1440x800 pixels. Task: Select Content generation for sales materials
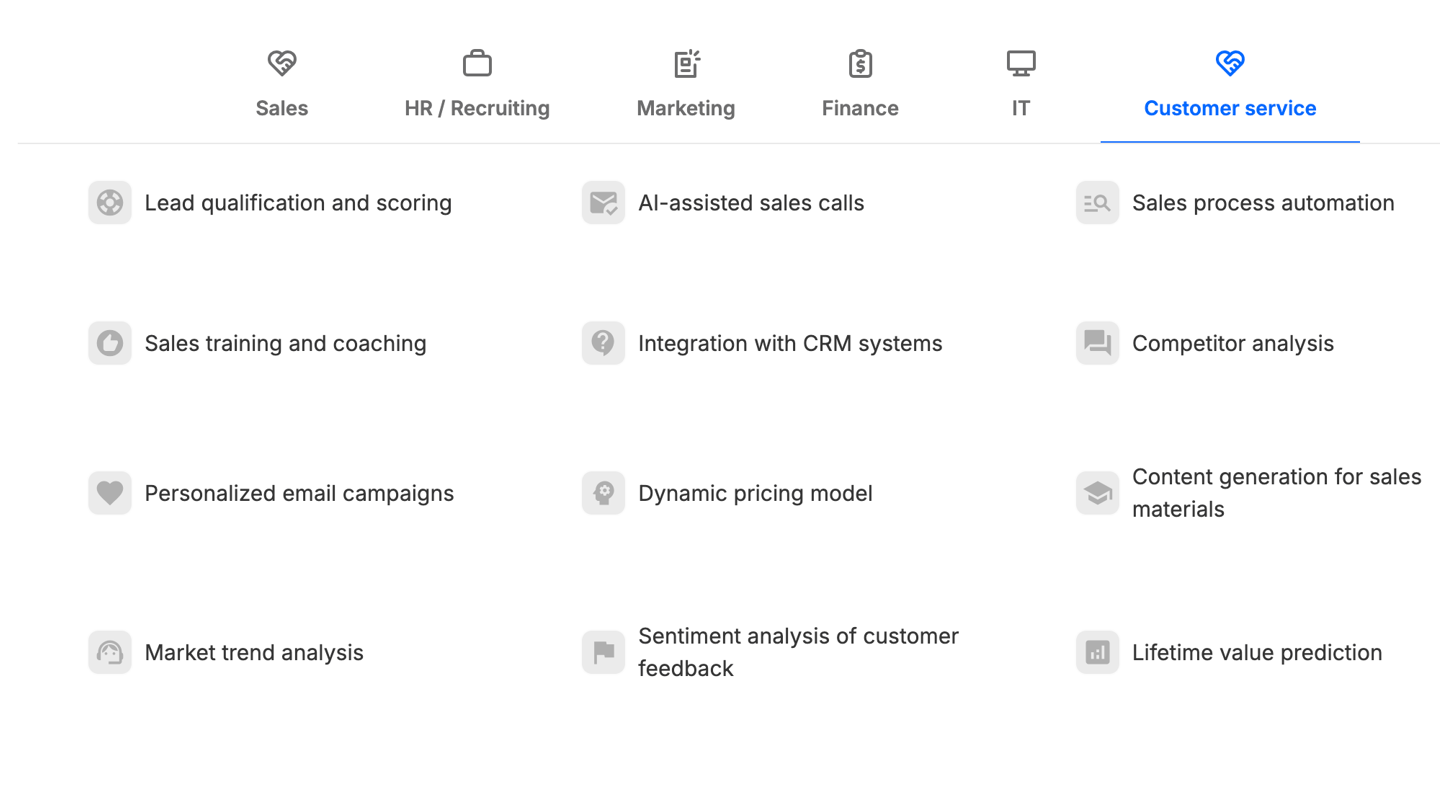1277,493
